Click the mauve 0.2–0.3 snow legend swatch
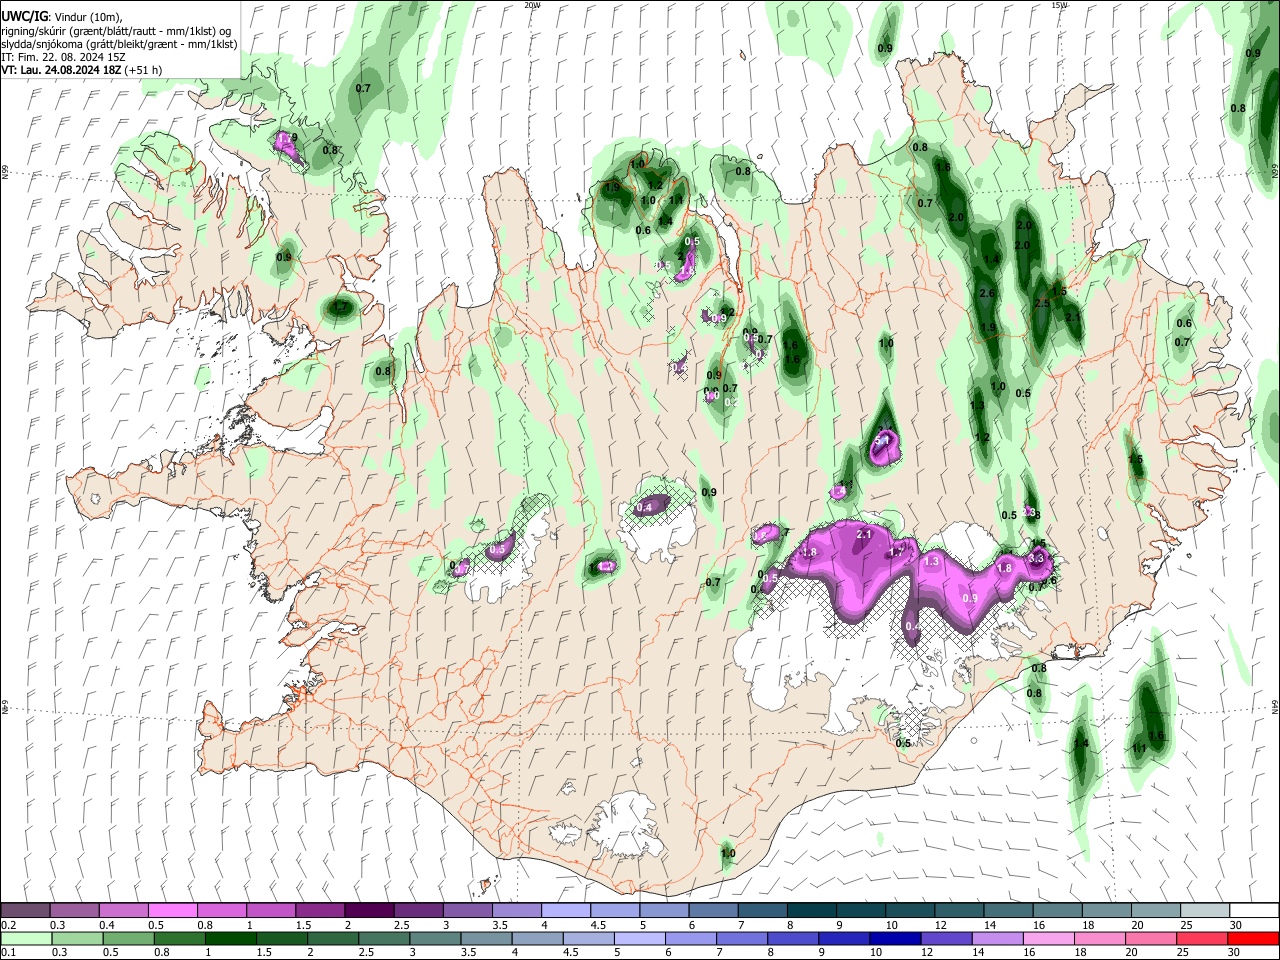This screenshot has width=1280, height=960. [x=26, y=911]
